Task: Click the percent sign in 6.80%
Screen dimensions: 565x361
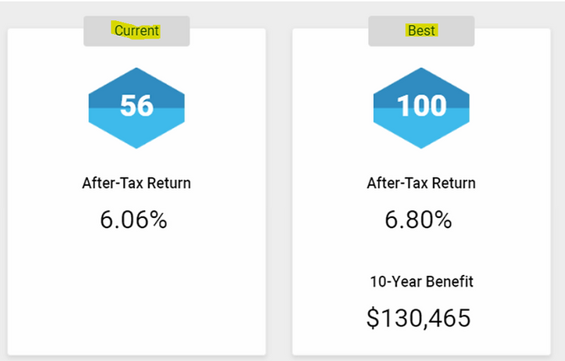Action: (444, 220)
